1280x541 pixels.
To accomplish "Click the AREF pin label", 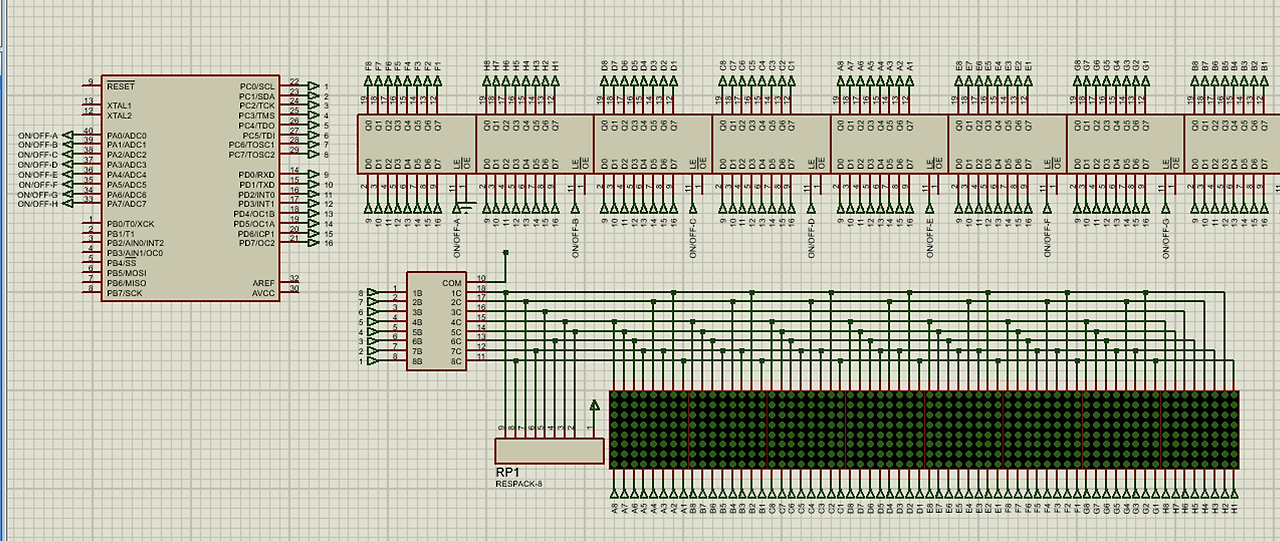I will click(x=263, y=283).
